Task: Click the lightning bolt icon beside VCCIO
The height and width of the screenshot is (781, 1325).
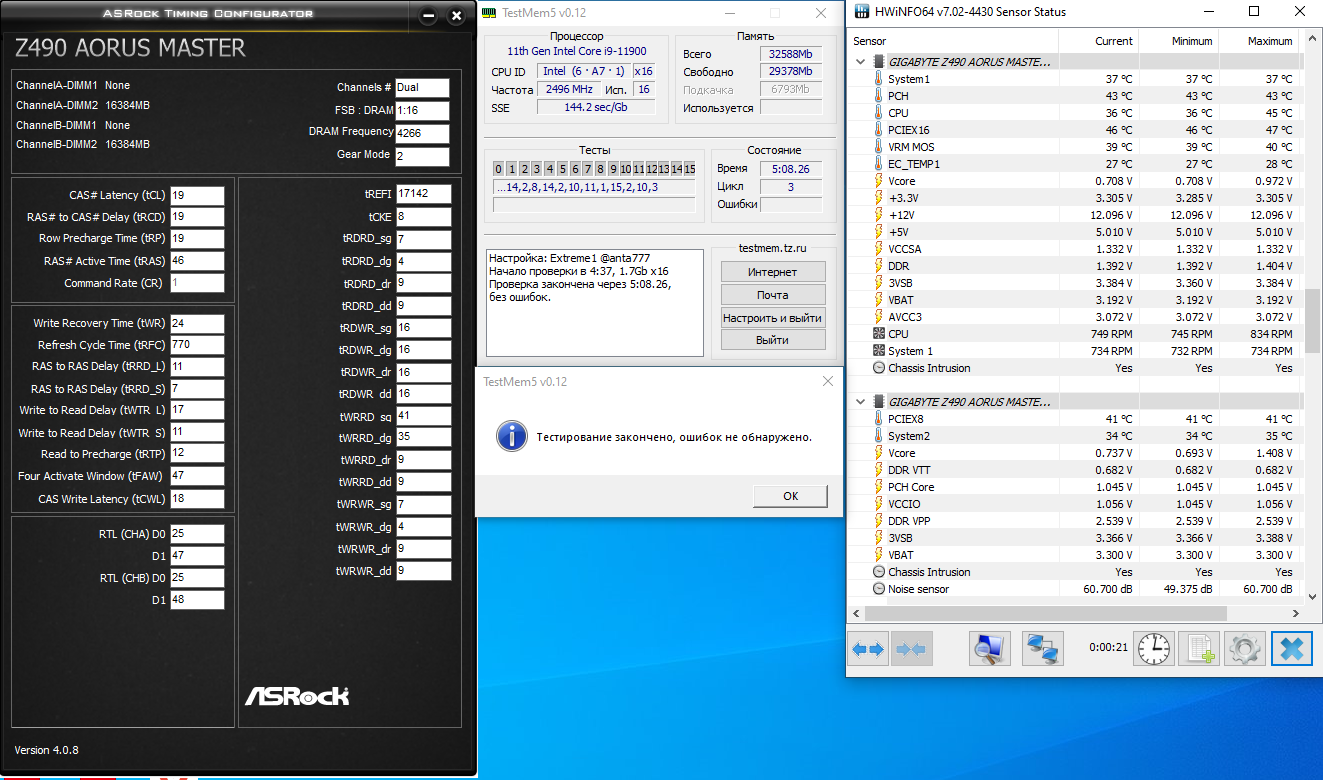Action: click(878, 504)
